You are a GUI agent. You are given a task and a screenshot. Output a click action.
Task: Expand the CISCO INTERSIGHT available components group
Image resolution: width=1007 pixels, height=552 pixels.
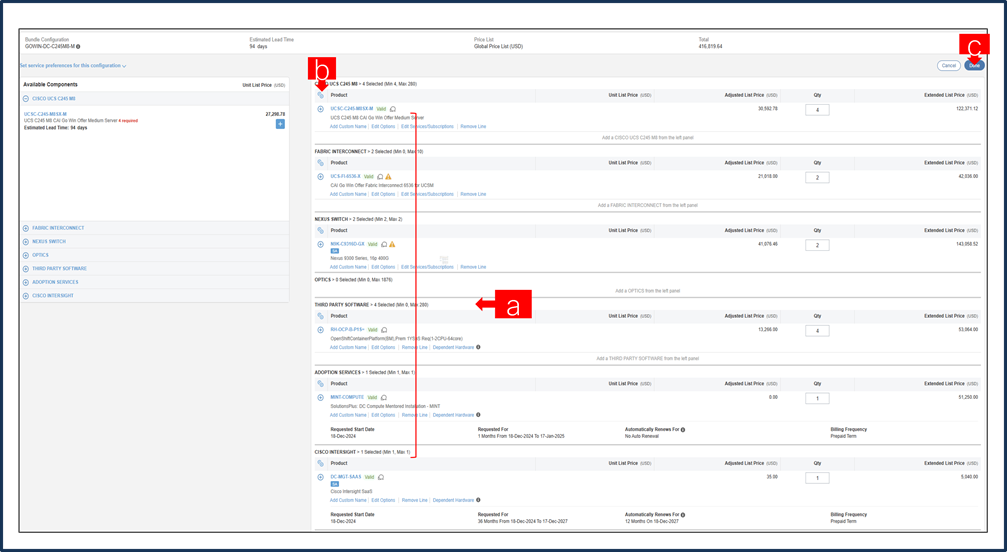[x=26, y=296]
